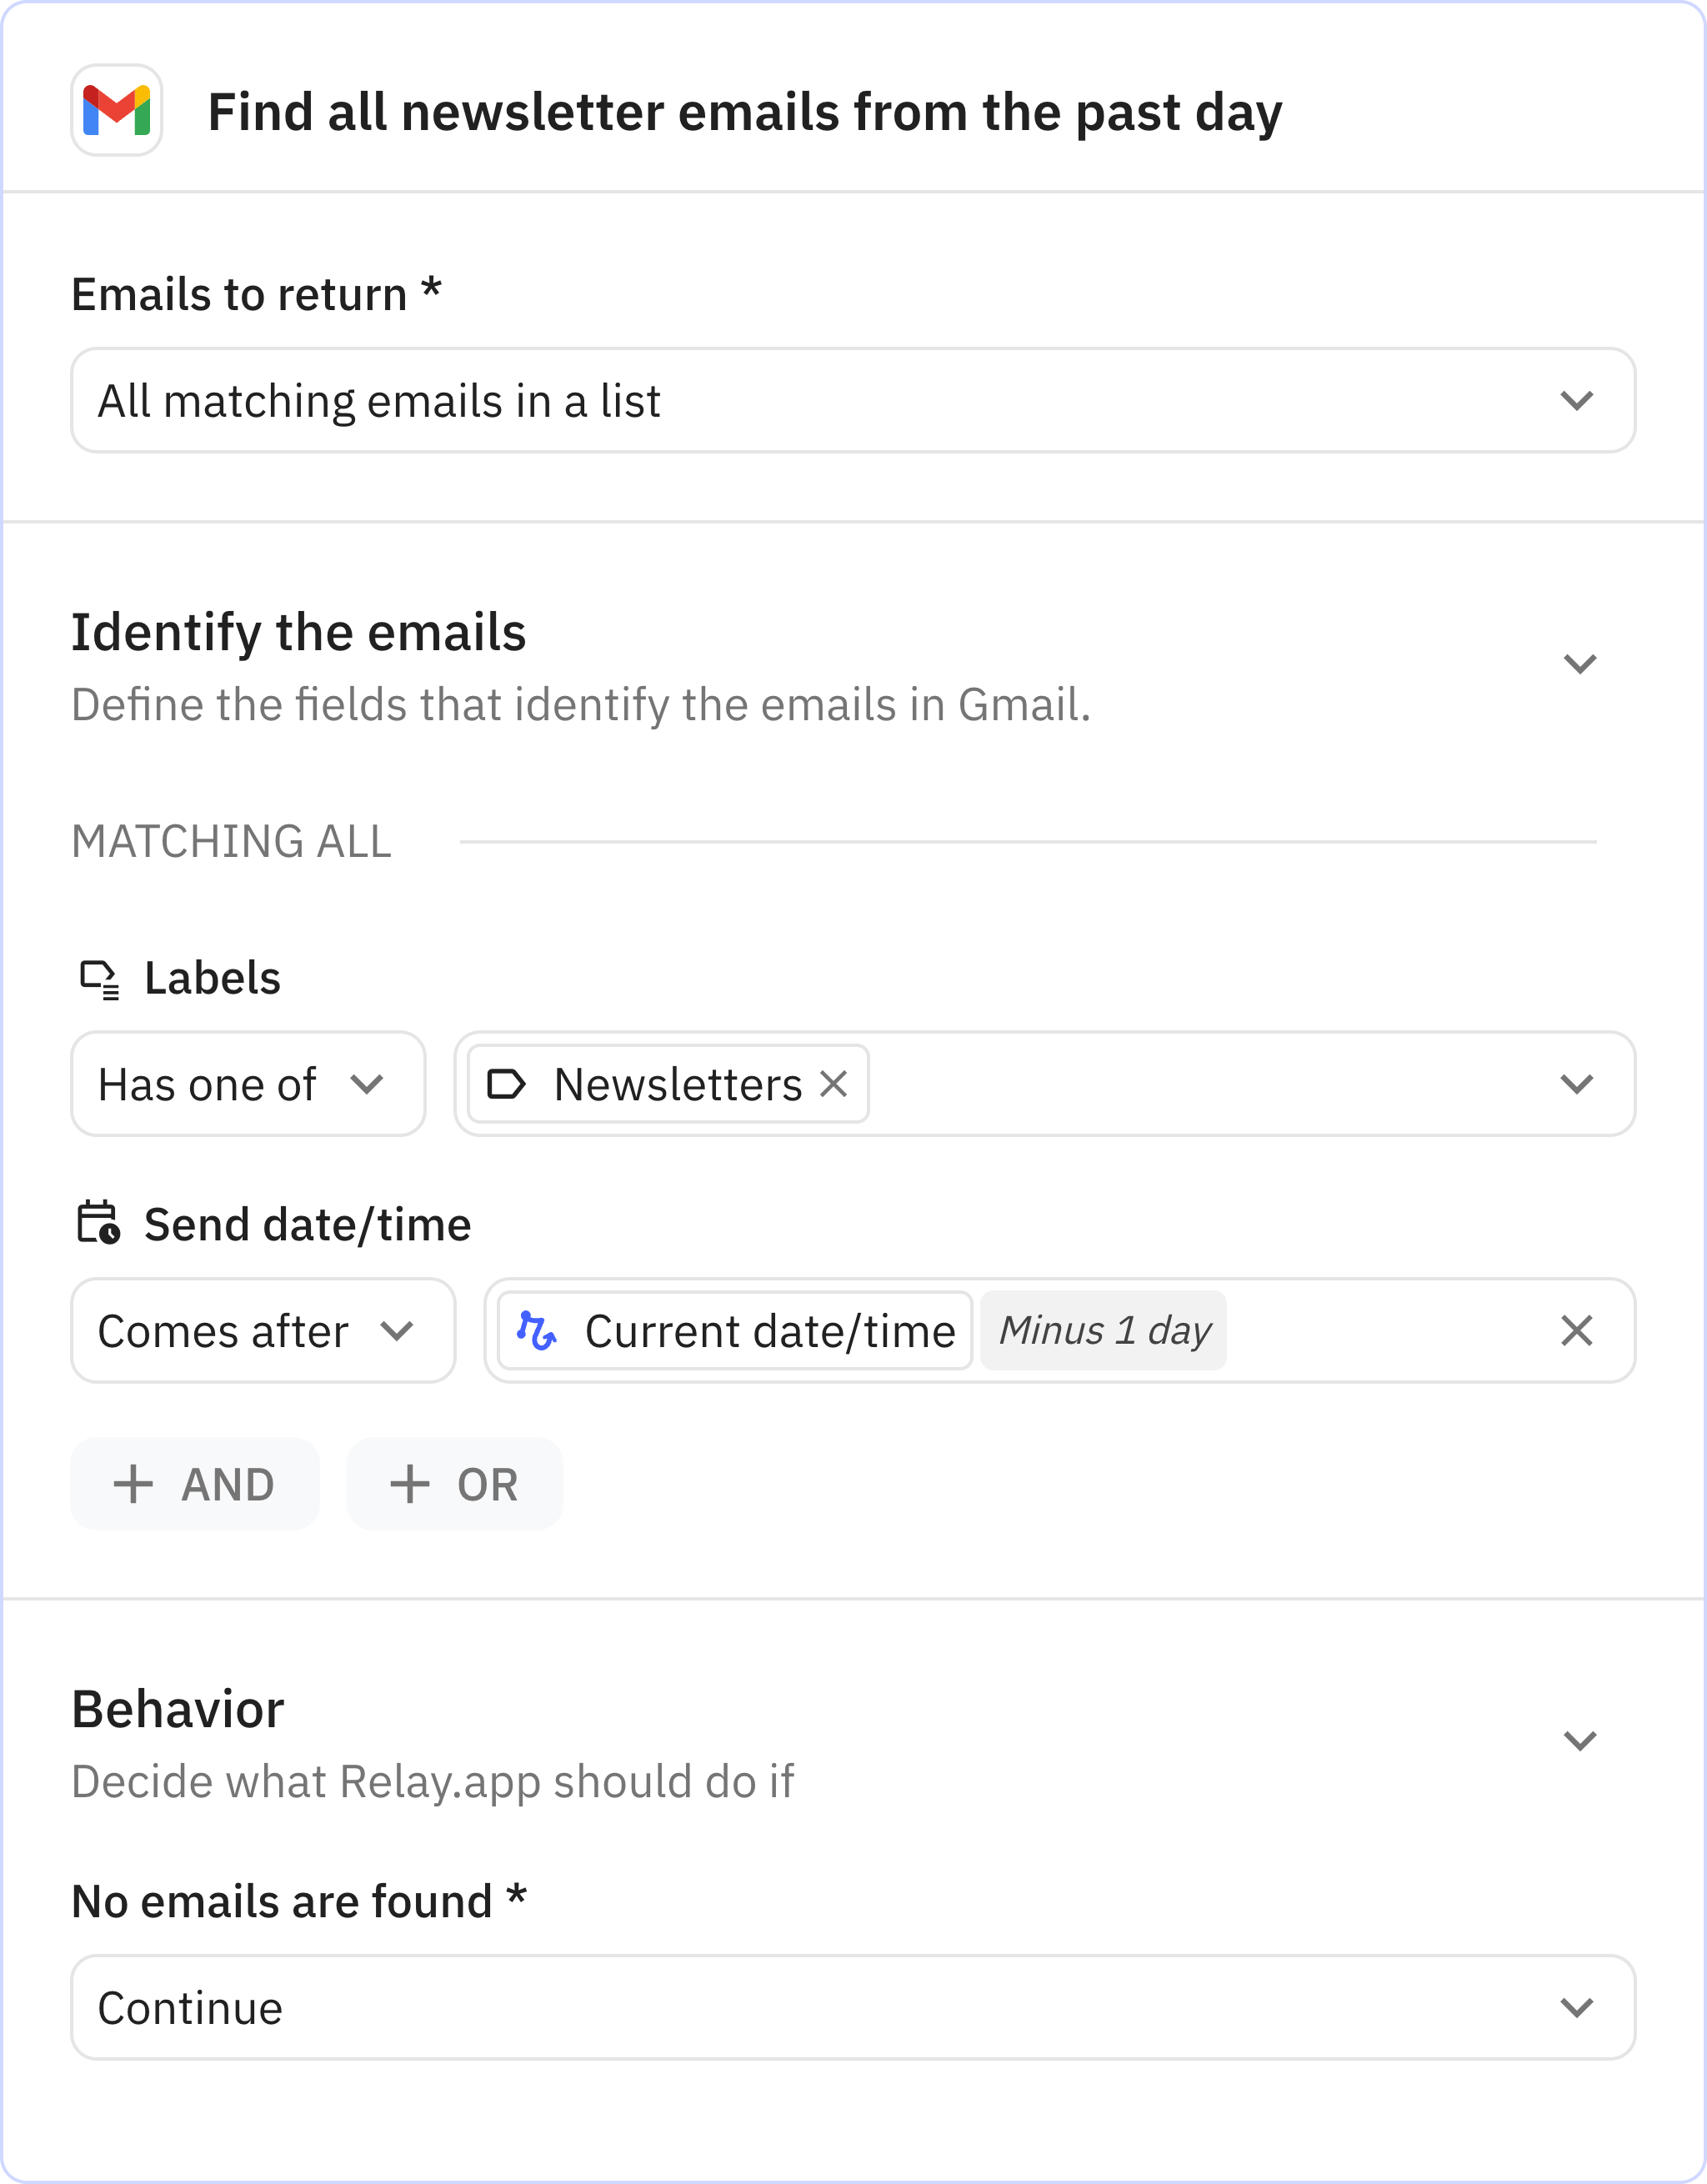Open the Comes after operator dropdown
The height and width of the screenshot is (2184, 1707).
point(262,1331)
